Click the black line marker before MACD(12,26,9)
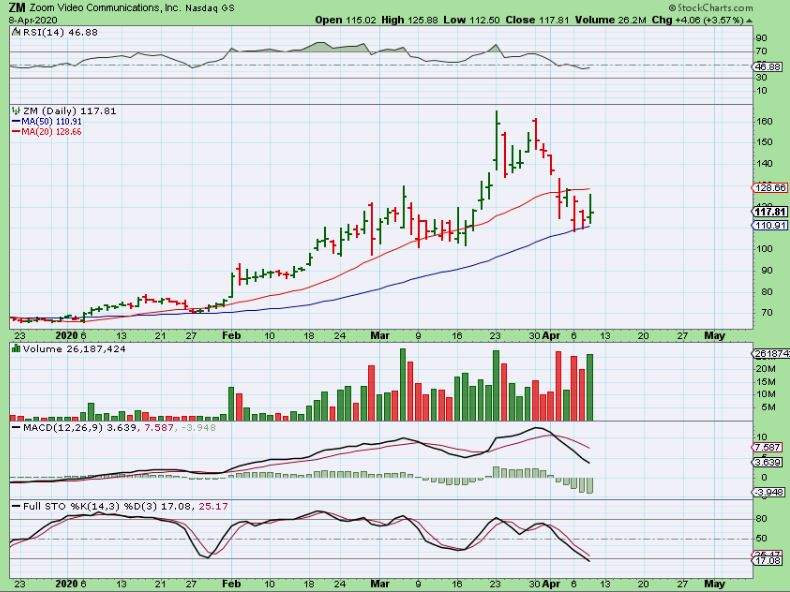This screenshot has width=790, height=592. click(x=16, y=427)
